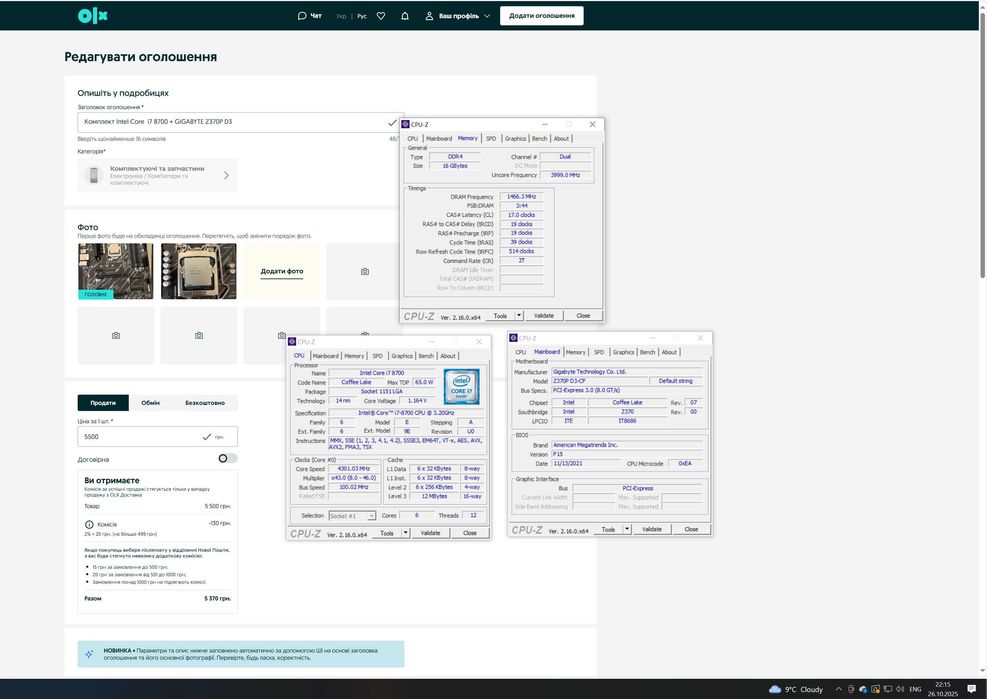Click the blue cloud tray icon
The height and width of the screenshot is (699, 987).
(x=863, y=689)
